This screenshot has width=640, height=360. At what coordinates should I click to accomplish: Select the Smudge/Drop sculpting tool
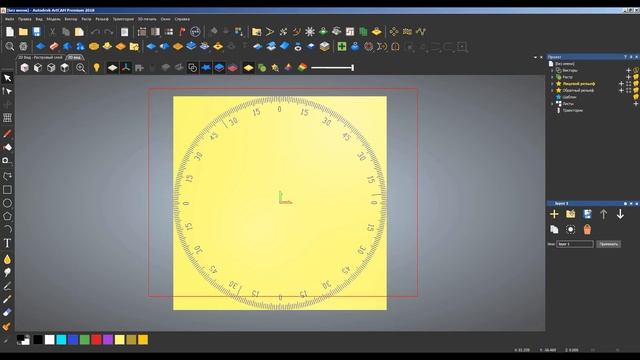pos(7,259)
